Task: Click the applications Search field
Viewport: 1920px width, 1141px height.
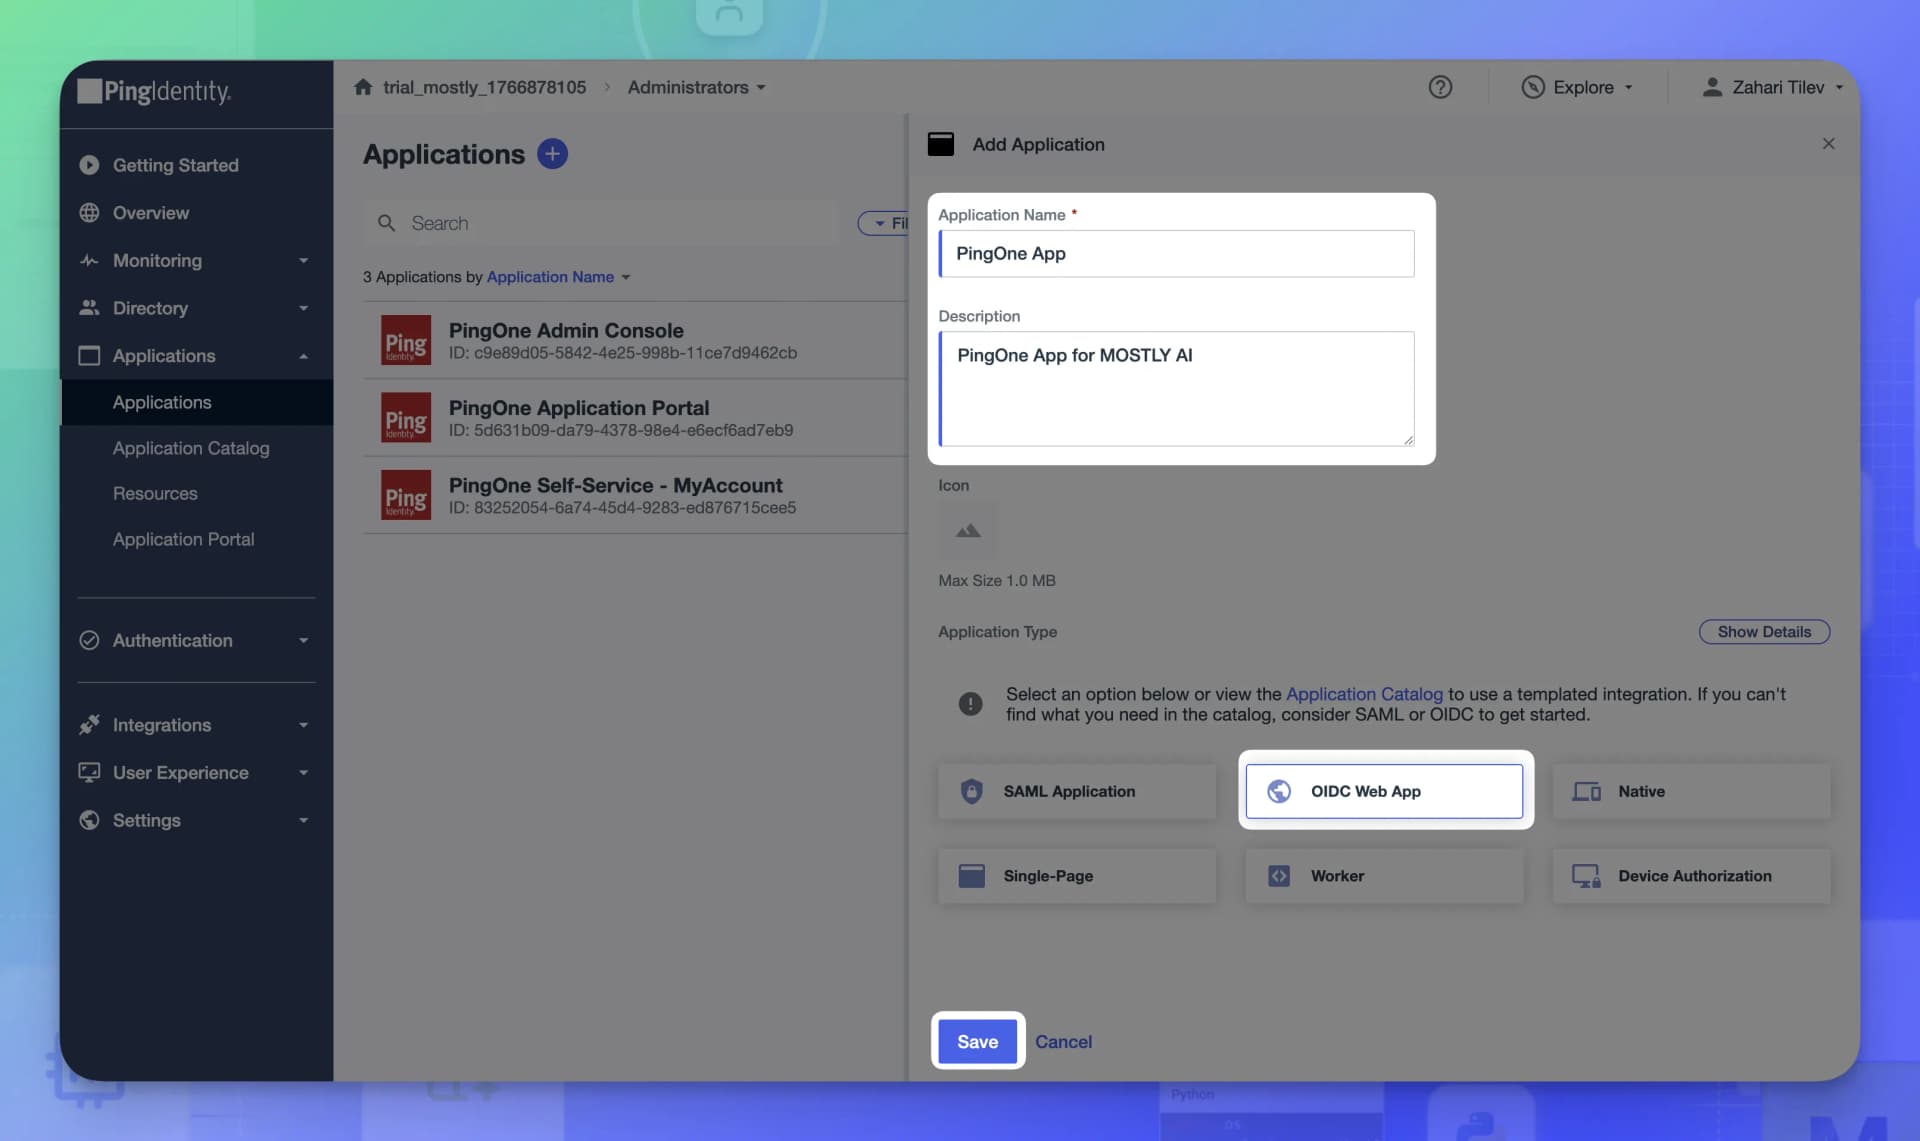Action: tap(600, 223)
